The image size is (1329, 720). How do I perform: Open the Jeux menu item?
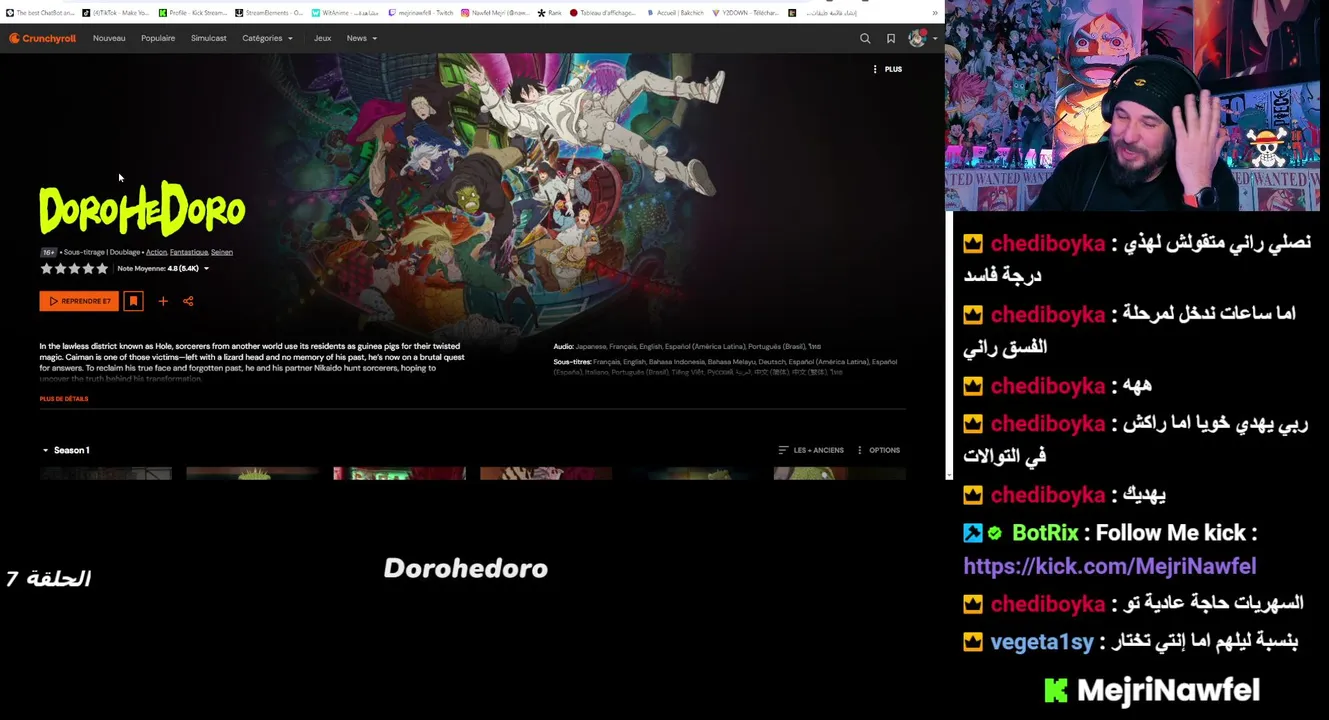(322, 38)
